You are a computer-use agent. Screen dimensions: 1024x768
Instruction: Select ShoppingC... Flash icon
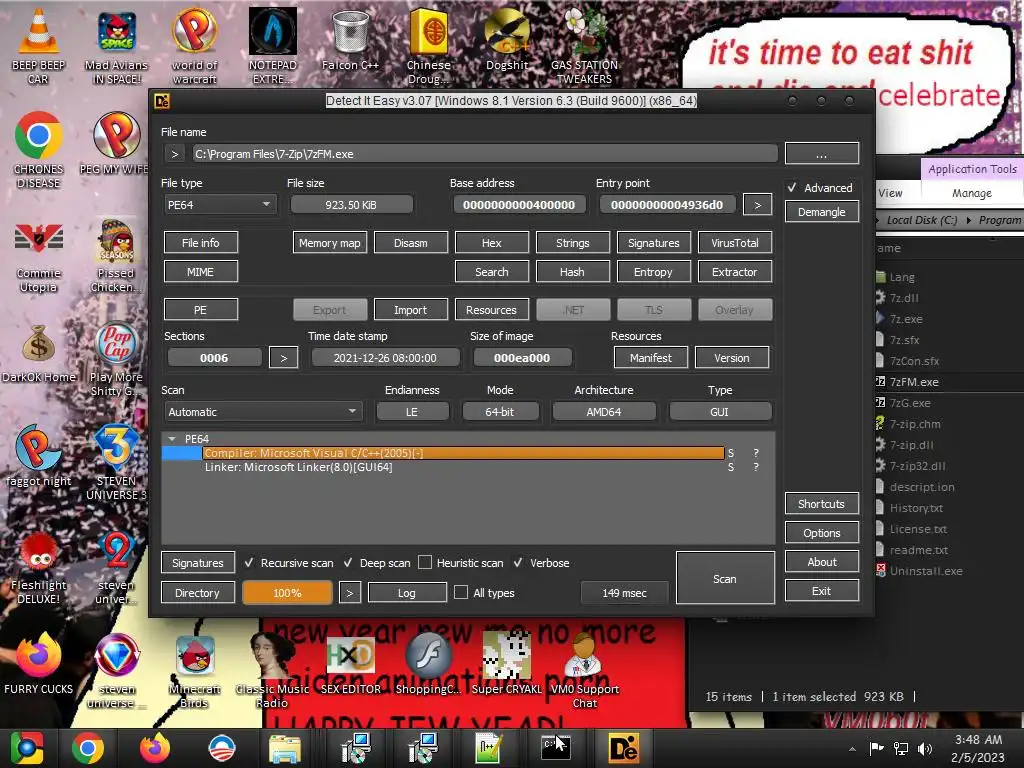point(428,665)
